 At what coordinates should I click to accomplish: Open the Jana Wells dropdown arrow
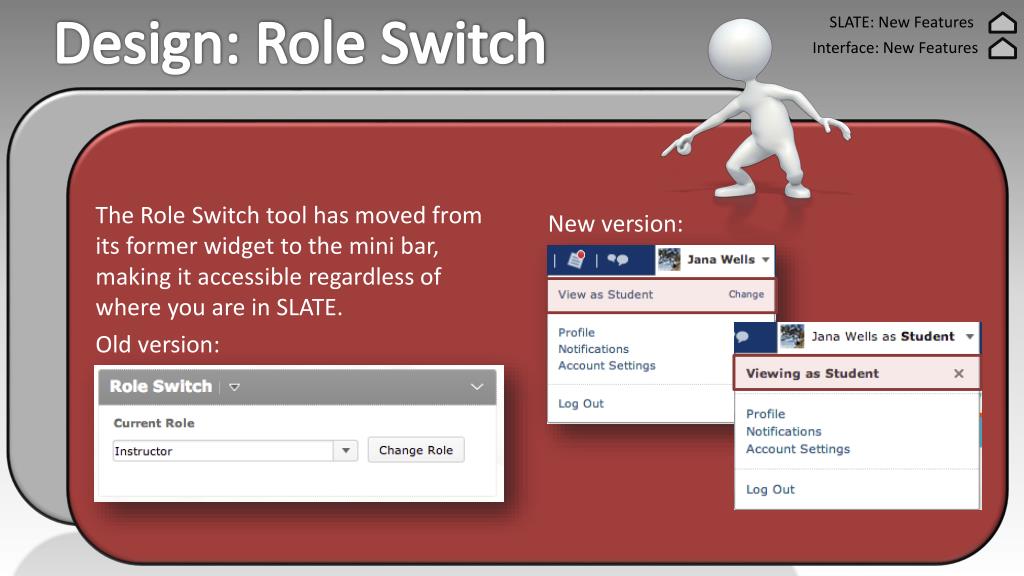(765, 259)
